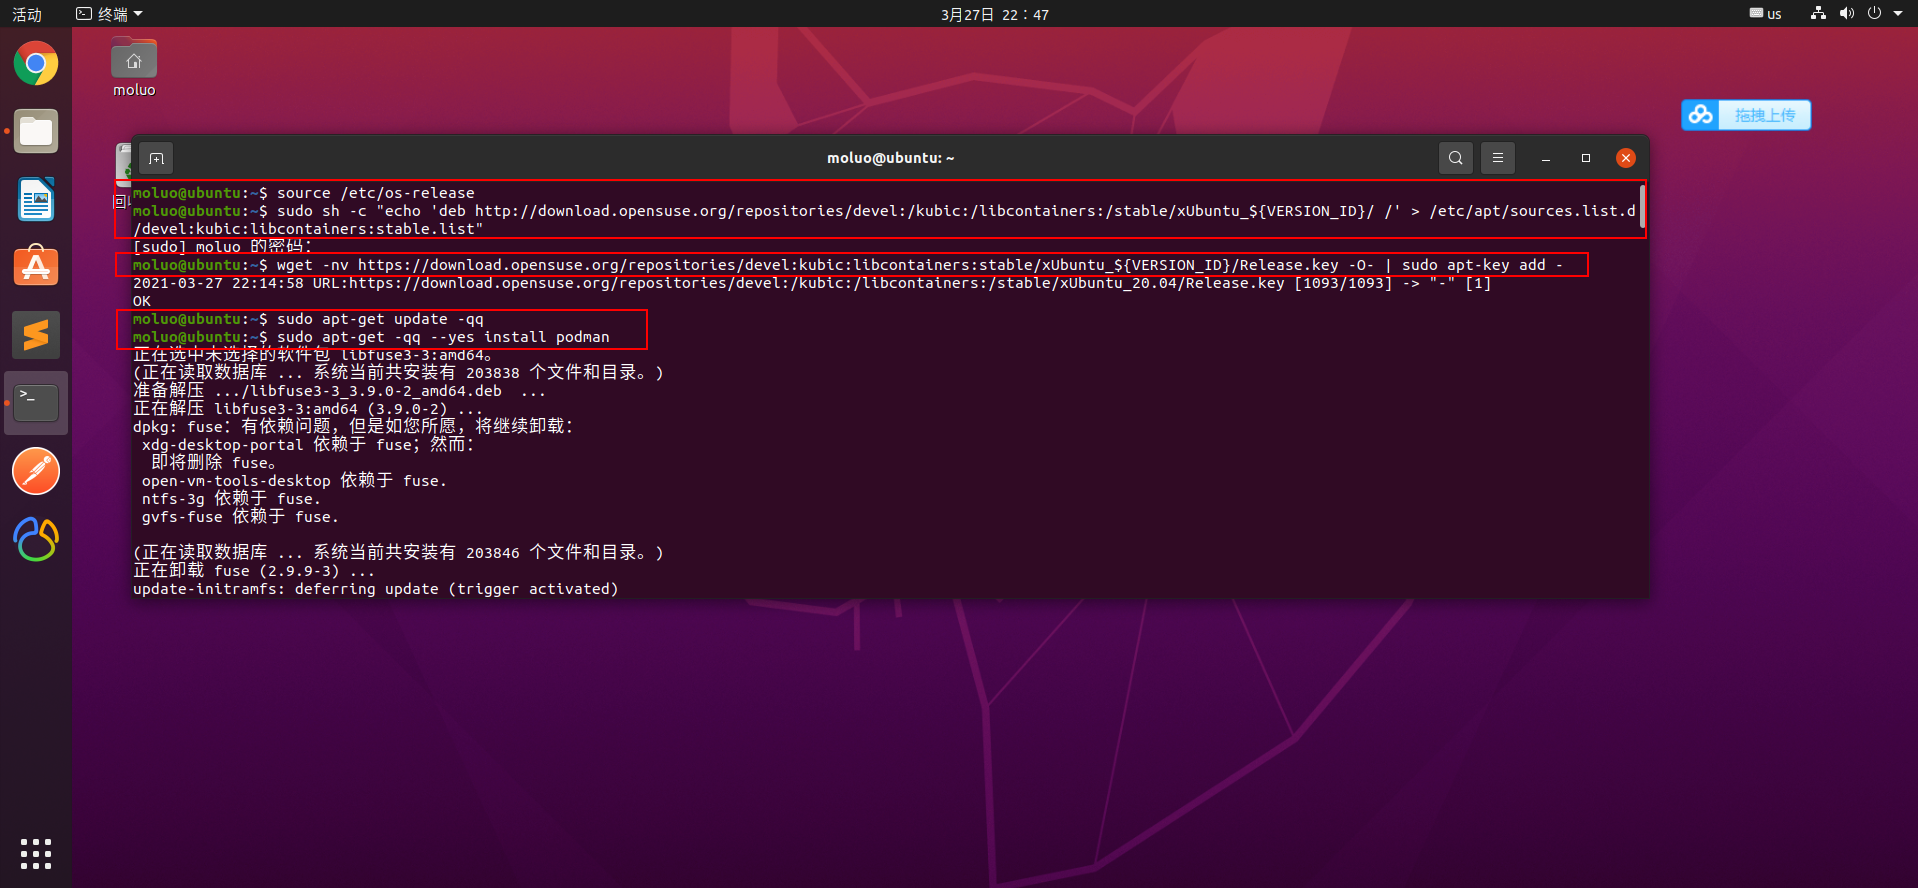The width and height of the screenshot is (1918, 888).
Task: Open the moluo home folder on desktop
Action: 134,68
